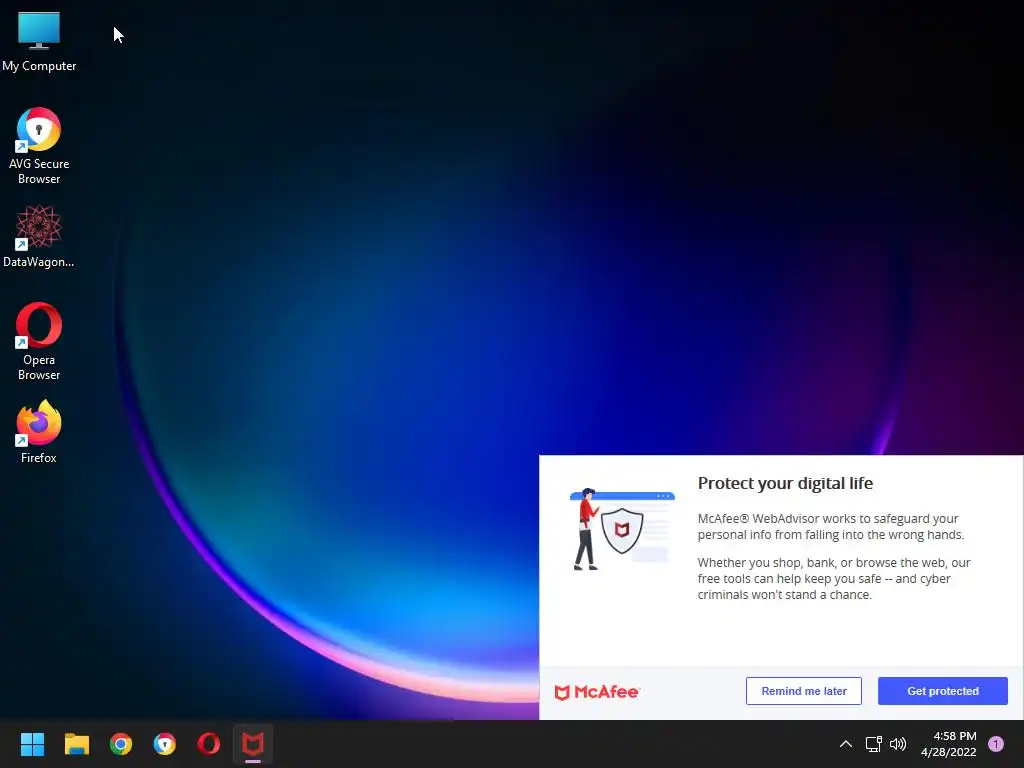Click the 4/28/2022 date in the taskbar
The height and width of the screenshot is (768, 1024).
coord(948,752)
